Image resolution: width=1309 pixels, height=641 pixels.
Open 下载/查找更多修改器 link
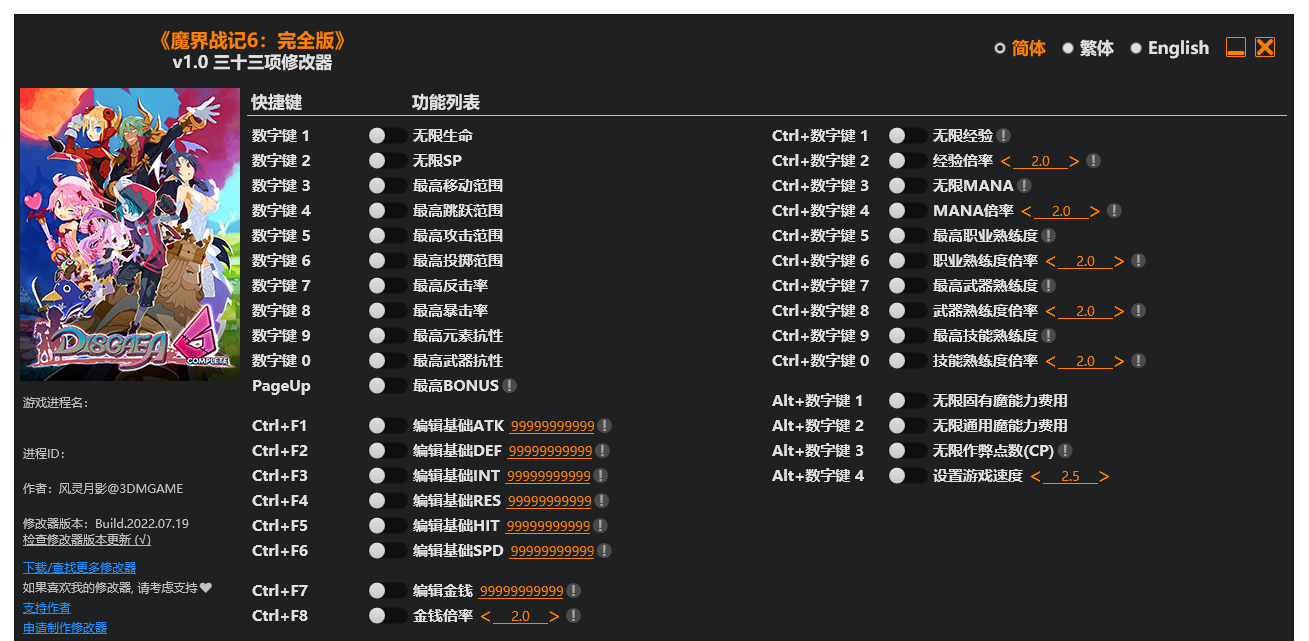[80, 567]
